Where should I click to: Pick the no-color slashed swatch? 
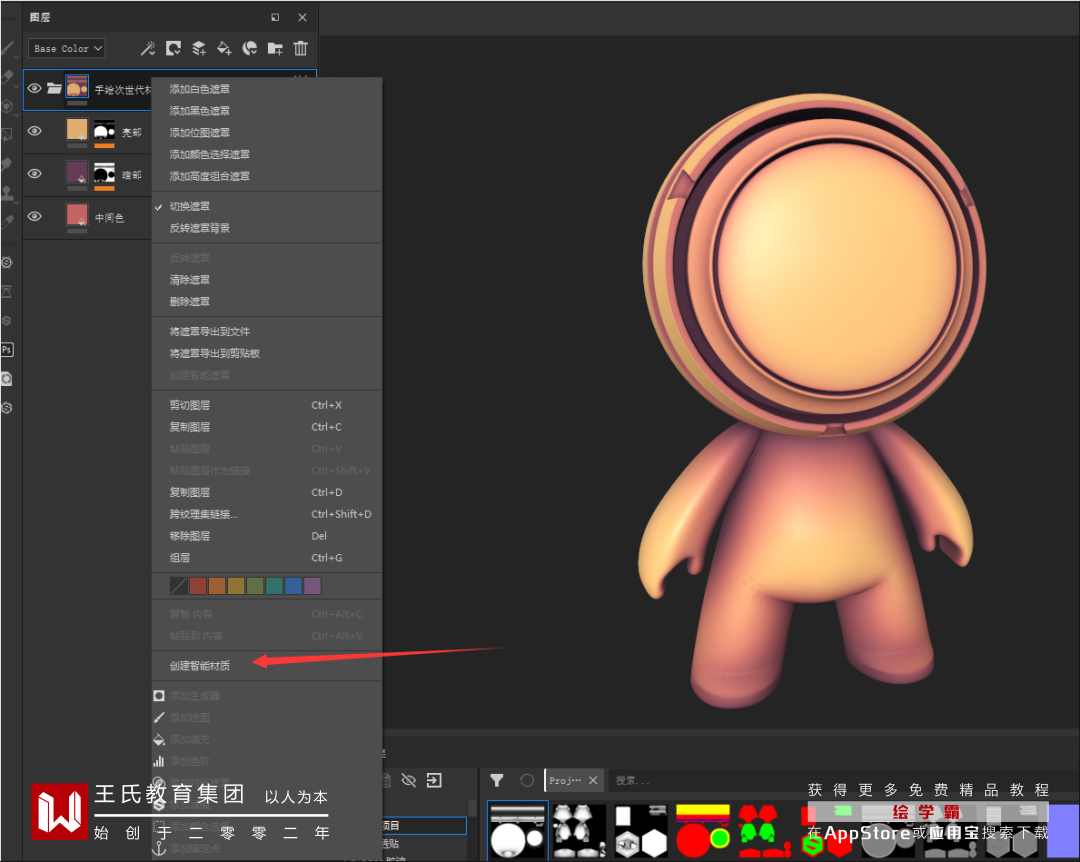[178, 586]
